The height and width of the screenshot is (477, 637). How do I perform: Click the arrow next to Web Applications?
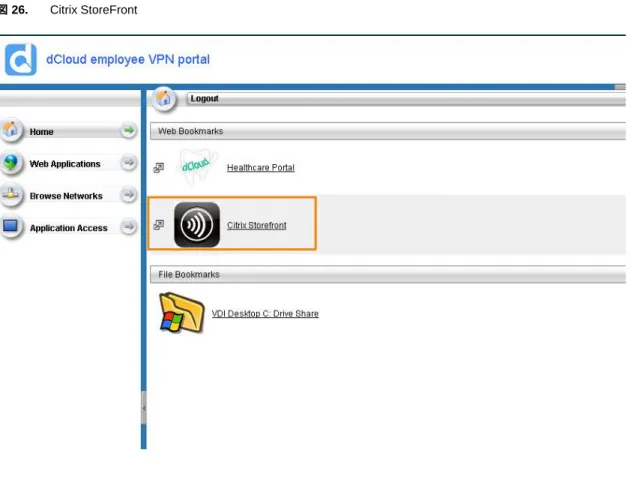pos(129,163)
